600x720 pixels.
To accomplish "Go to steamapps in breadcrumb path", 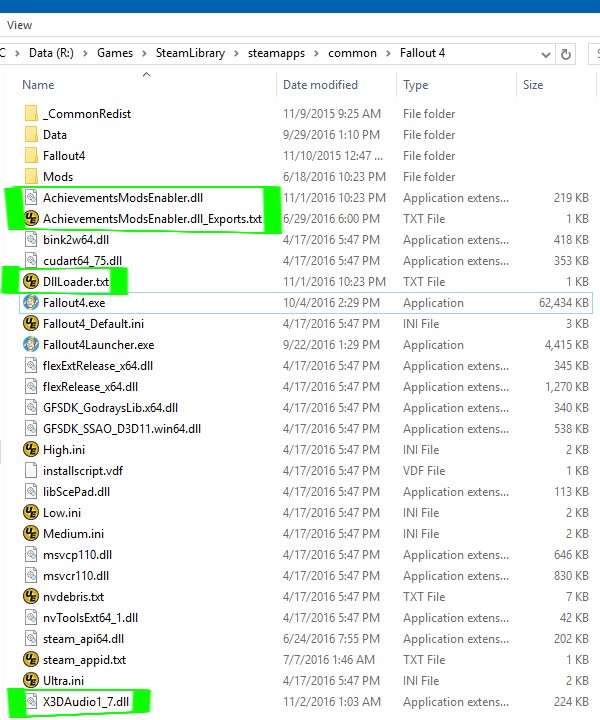I will tap(276, 53).
